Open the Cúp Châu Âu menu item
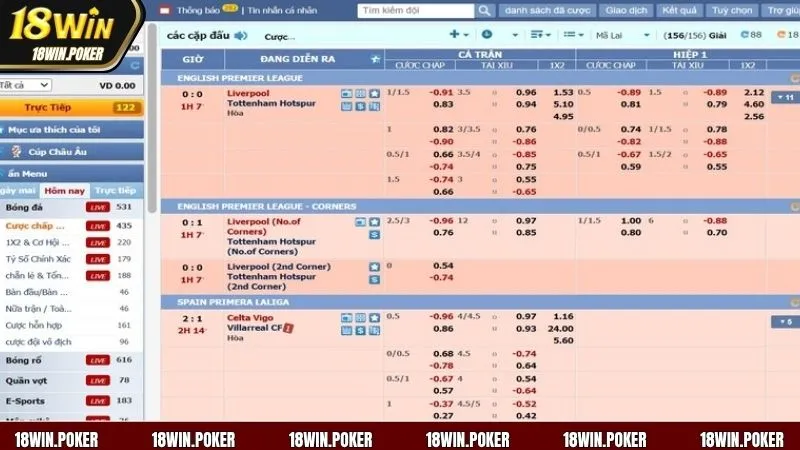Image resolution: width=800 pixels, height=450 pixels. click(x=71, y=152)
